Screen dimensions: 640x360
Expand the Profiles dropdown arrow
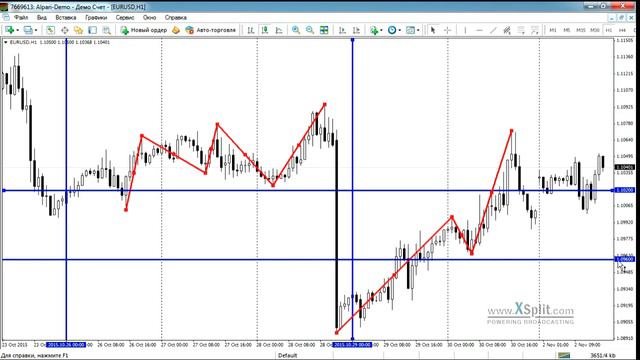coord(36,30)
